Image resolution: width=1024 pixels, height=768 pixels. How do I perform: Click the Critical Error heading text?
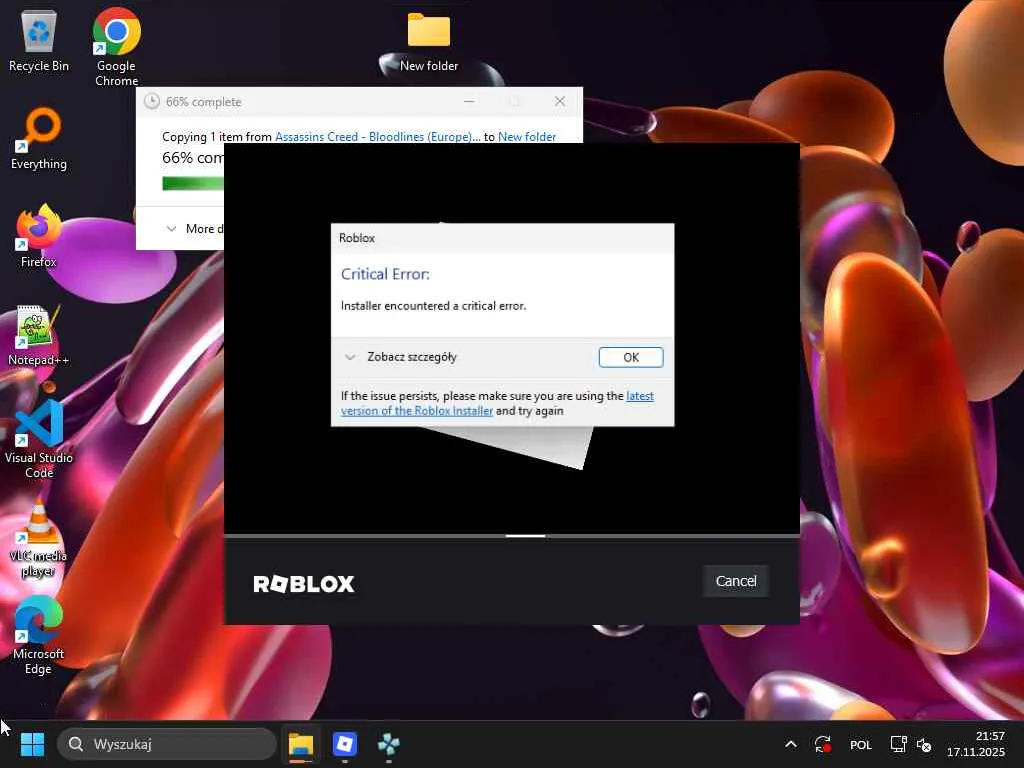pos(385,274)
